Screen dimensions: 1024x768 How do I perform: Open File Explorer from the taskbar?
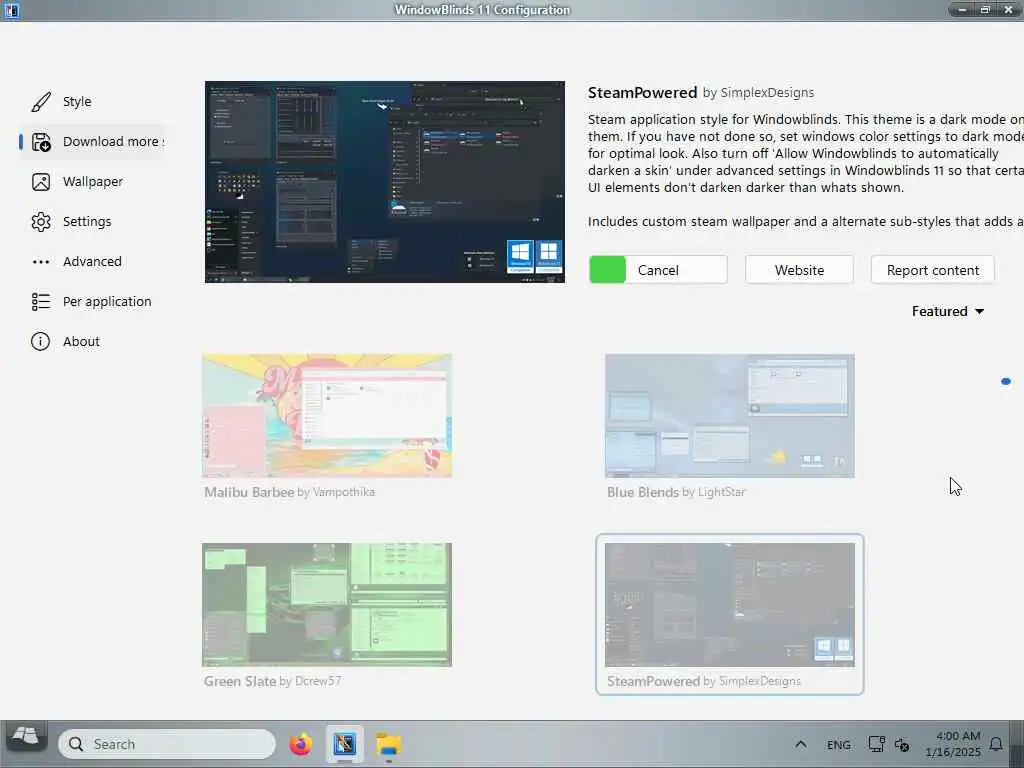[389, 744]
